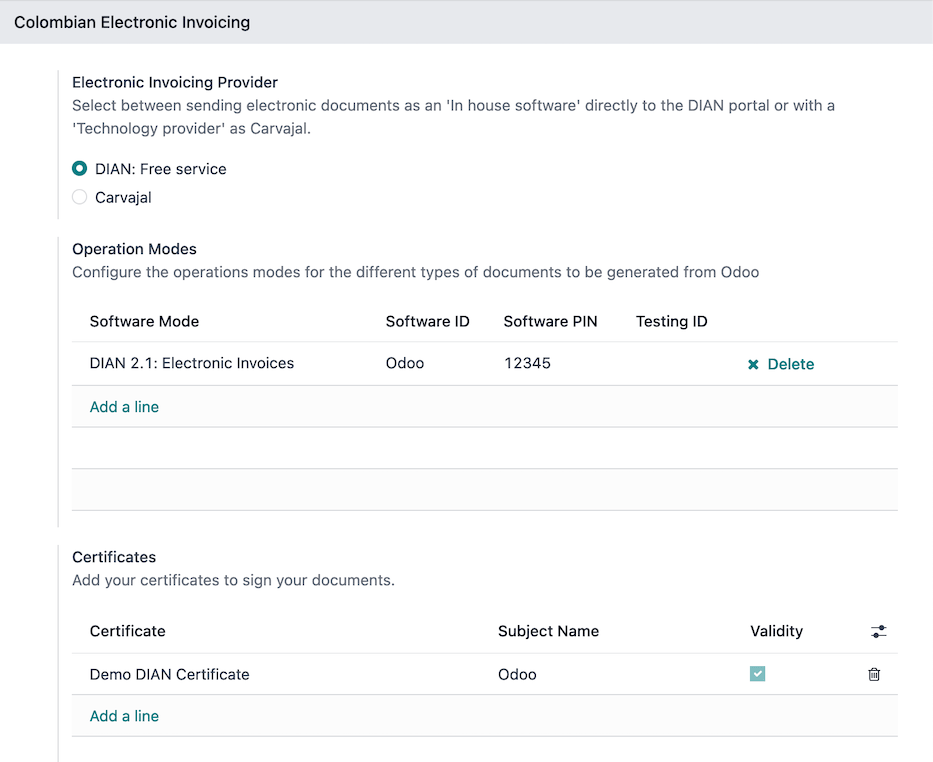Edit the Software PIN field showing 12345

[527, 363]
